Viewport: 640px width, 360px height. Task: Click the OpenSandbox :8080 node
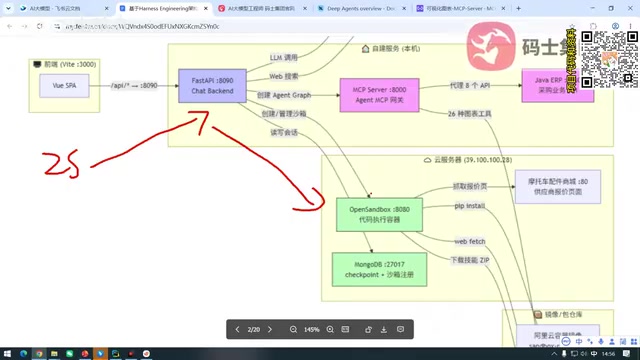379,215
